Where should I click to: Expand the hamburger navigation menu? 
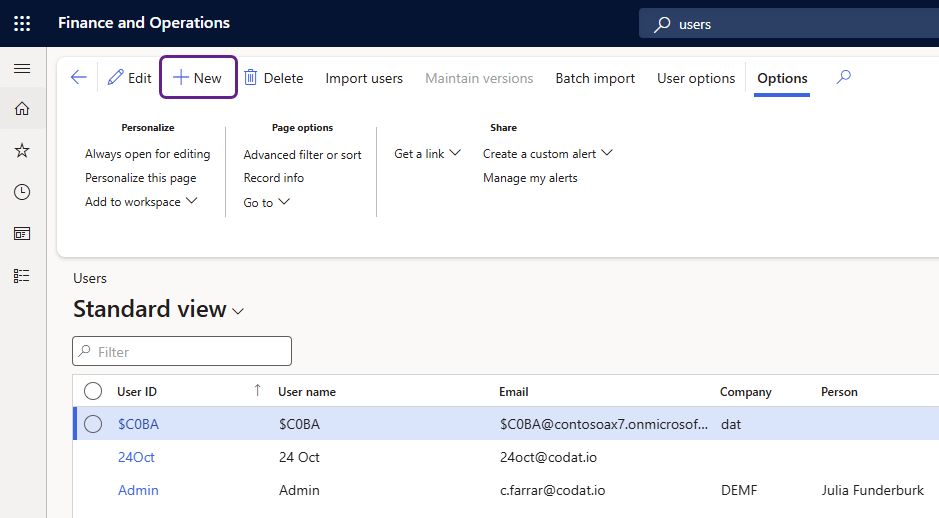[22, 69]
